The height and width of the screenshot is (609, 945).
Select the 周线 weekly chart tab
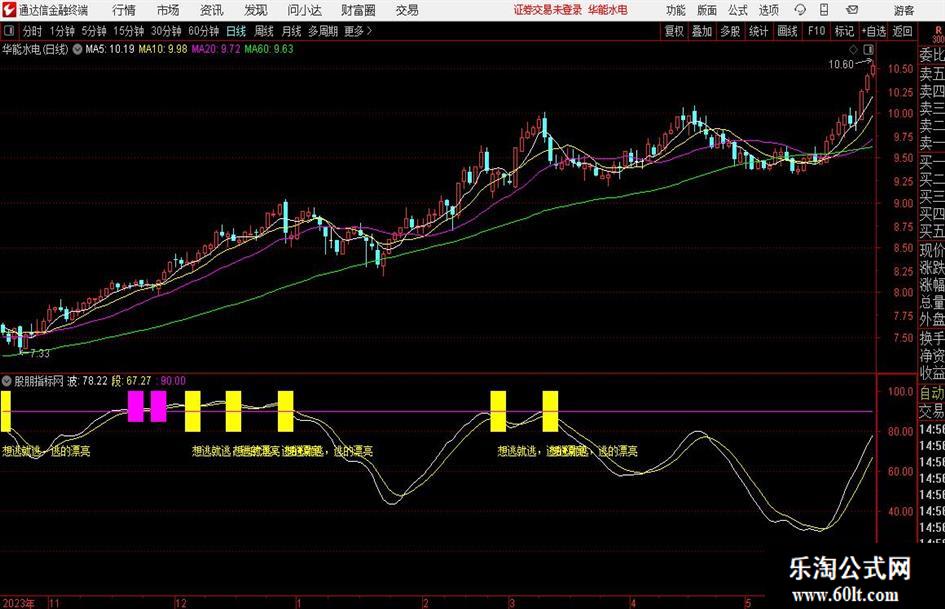(x=264, y=31)
